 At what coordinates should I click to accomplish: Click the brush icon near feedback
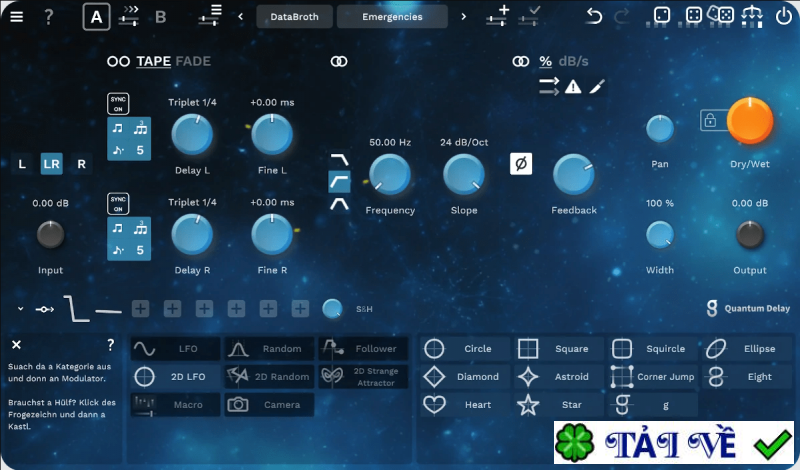click(x=597, y=86)
